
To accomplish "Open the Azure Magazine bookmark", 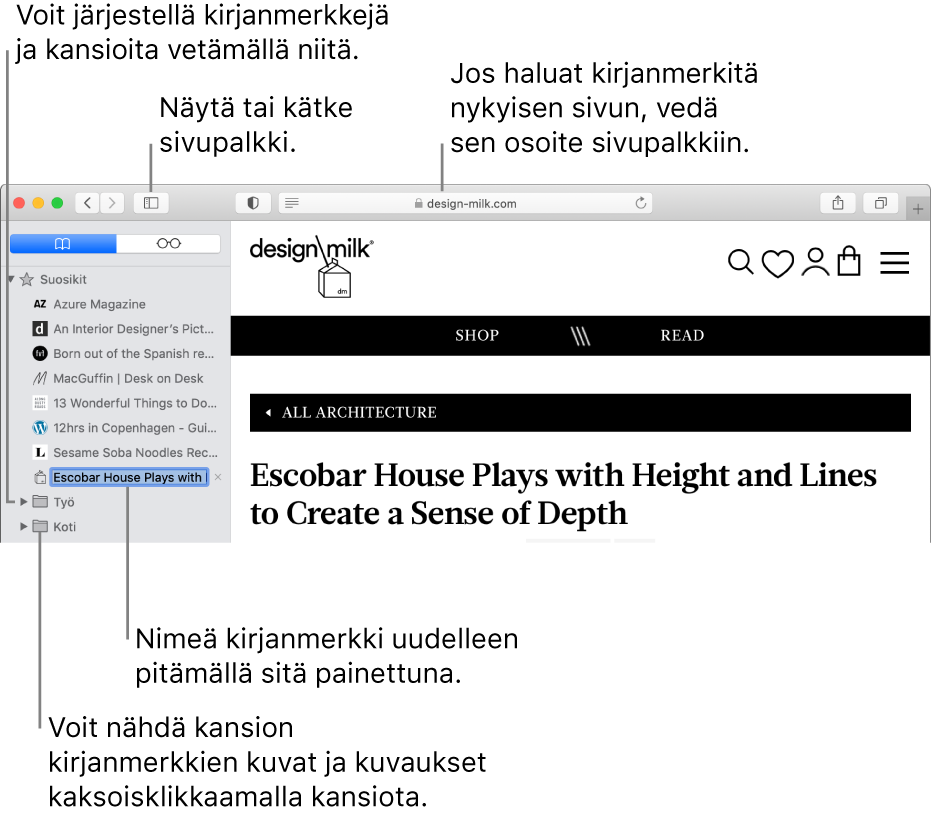I will 99,304.
